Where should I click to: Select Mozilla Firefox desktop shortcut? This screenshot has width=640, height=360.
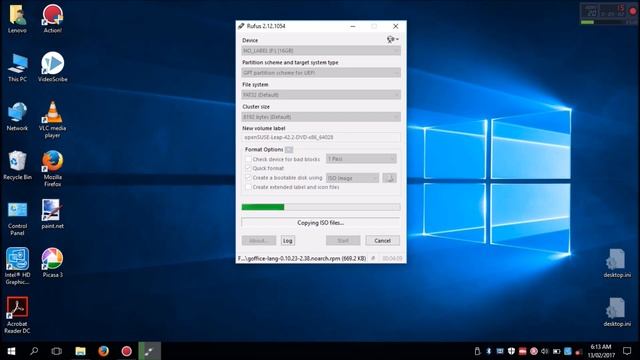pyautogui.click(x=53, y=169)
